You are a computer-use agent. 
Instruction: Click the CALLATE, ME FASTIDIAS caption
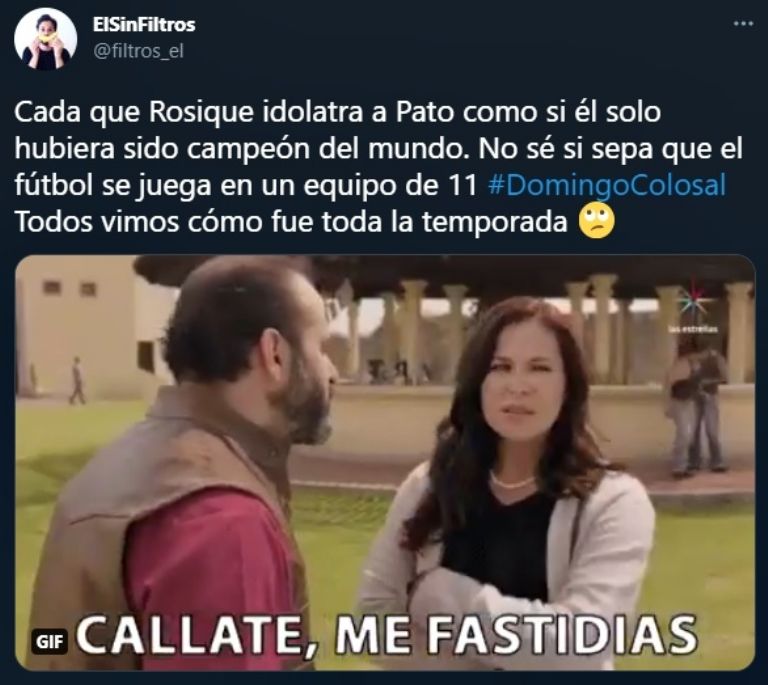click(386, 633)
